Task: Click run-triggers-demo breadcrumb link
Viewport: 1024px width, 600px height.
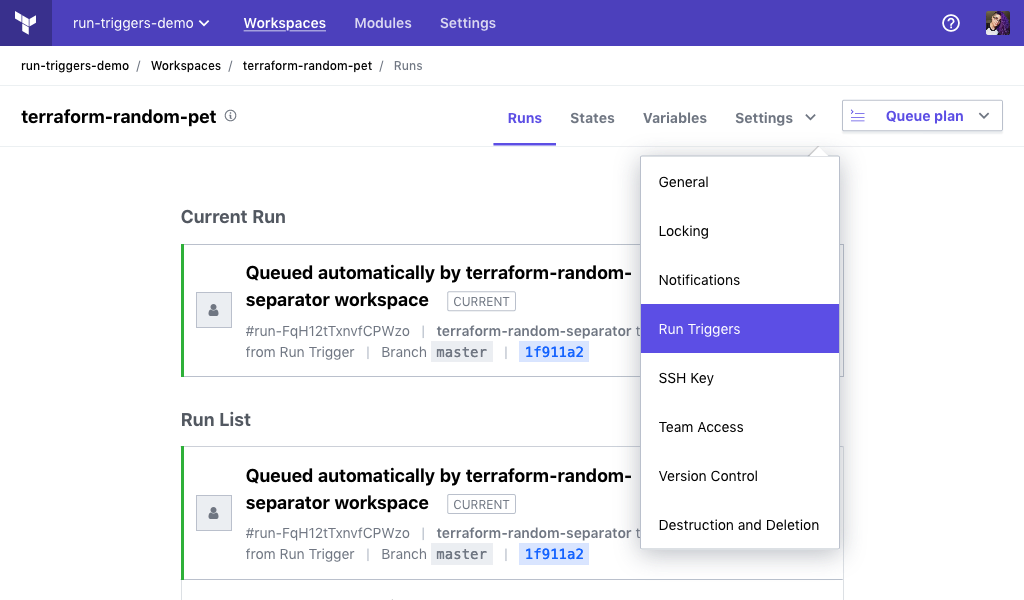Action: pos(75,66)
